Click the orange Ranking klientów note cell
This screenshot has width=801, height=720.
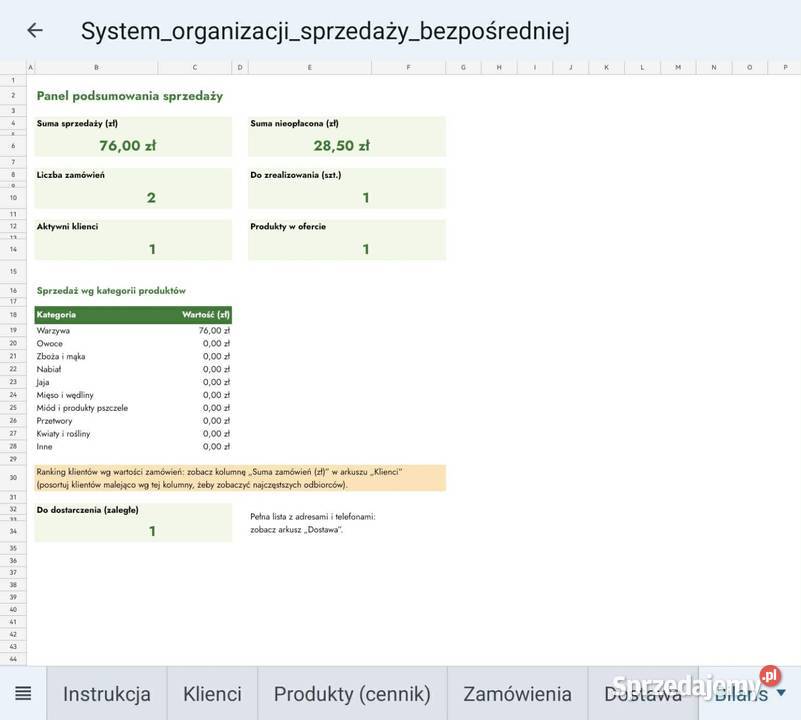[240, 478]
